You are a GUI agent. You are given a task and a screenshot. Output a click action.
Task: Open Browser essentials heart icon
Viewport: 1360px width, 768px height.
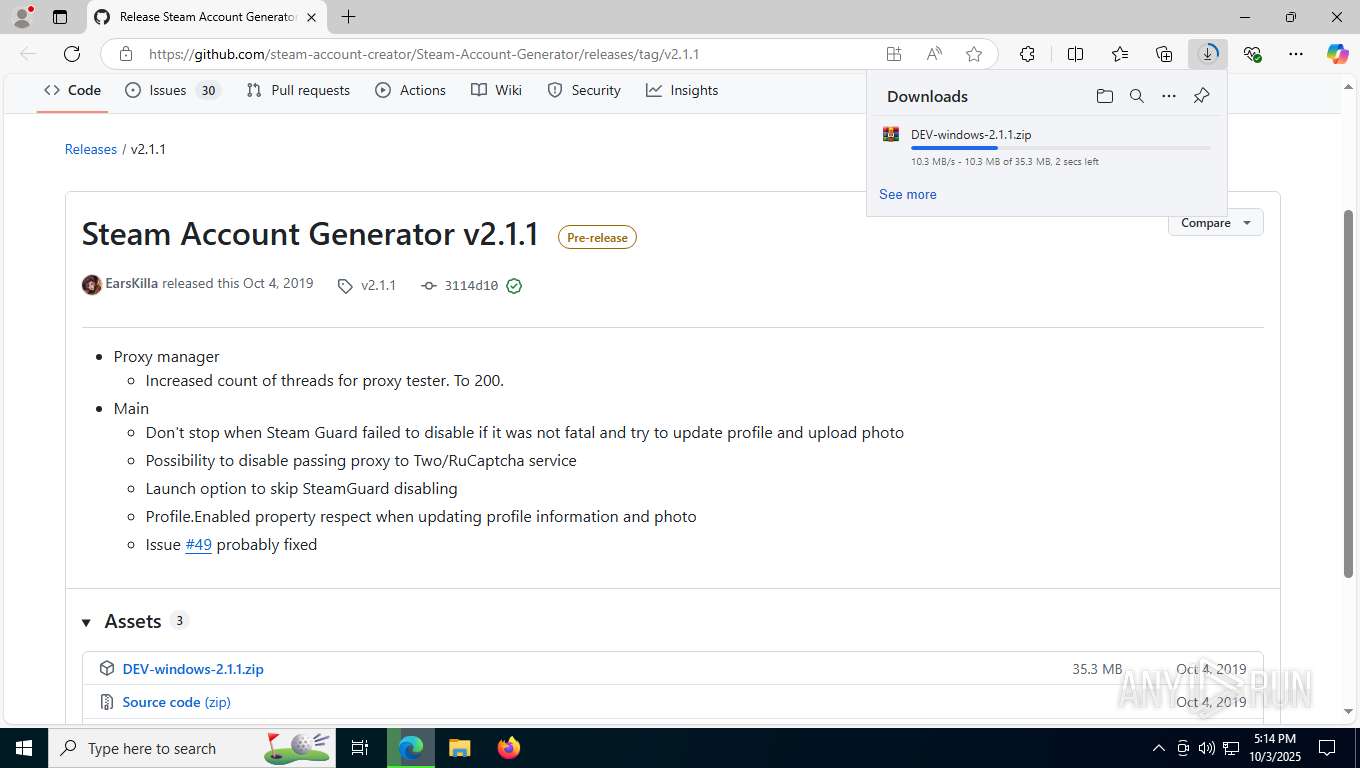[x=1252, y=54]
